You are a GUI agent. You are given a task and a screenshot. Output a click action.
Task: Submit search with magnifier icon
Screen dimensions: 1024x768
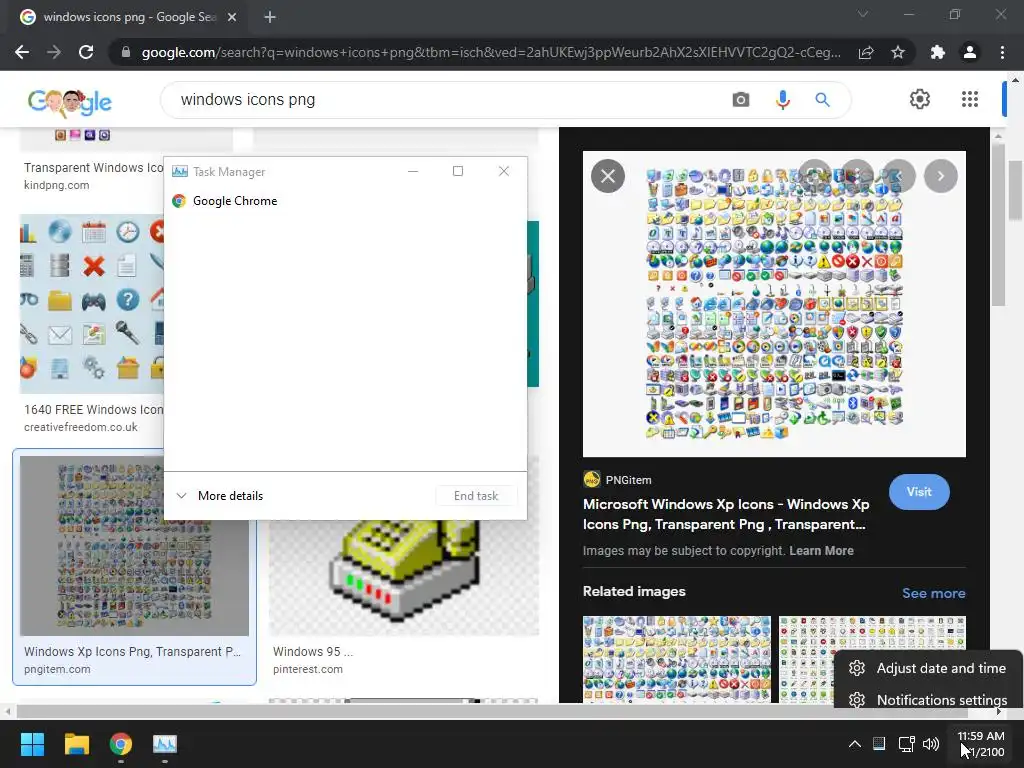click(x=822, y=100)
